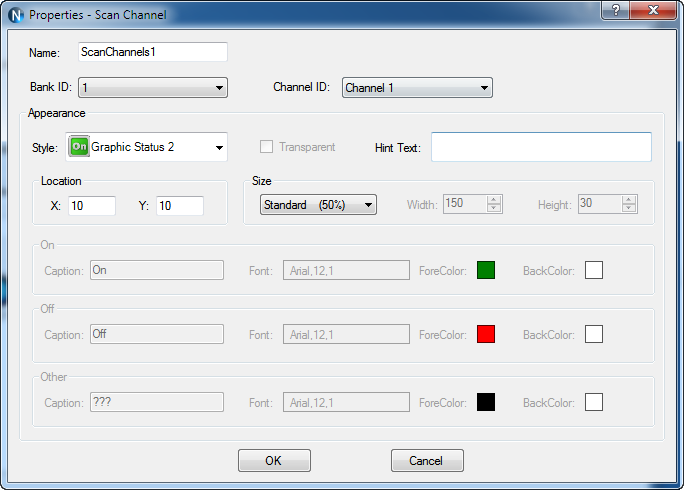Toggle the Transparent checkbox
The width and height of the screenshot is (684, 490).
point(266,147)
